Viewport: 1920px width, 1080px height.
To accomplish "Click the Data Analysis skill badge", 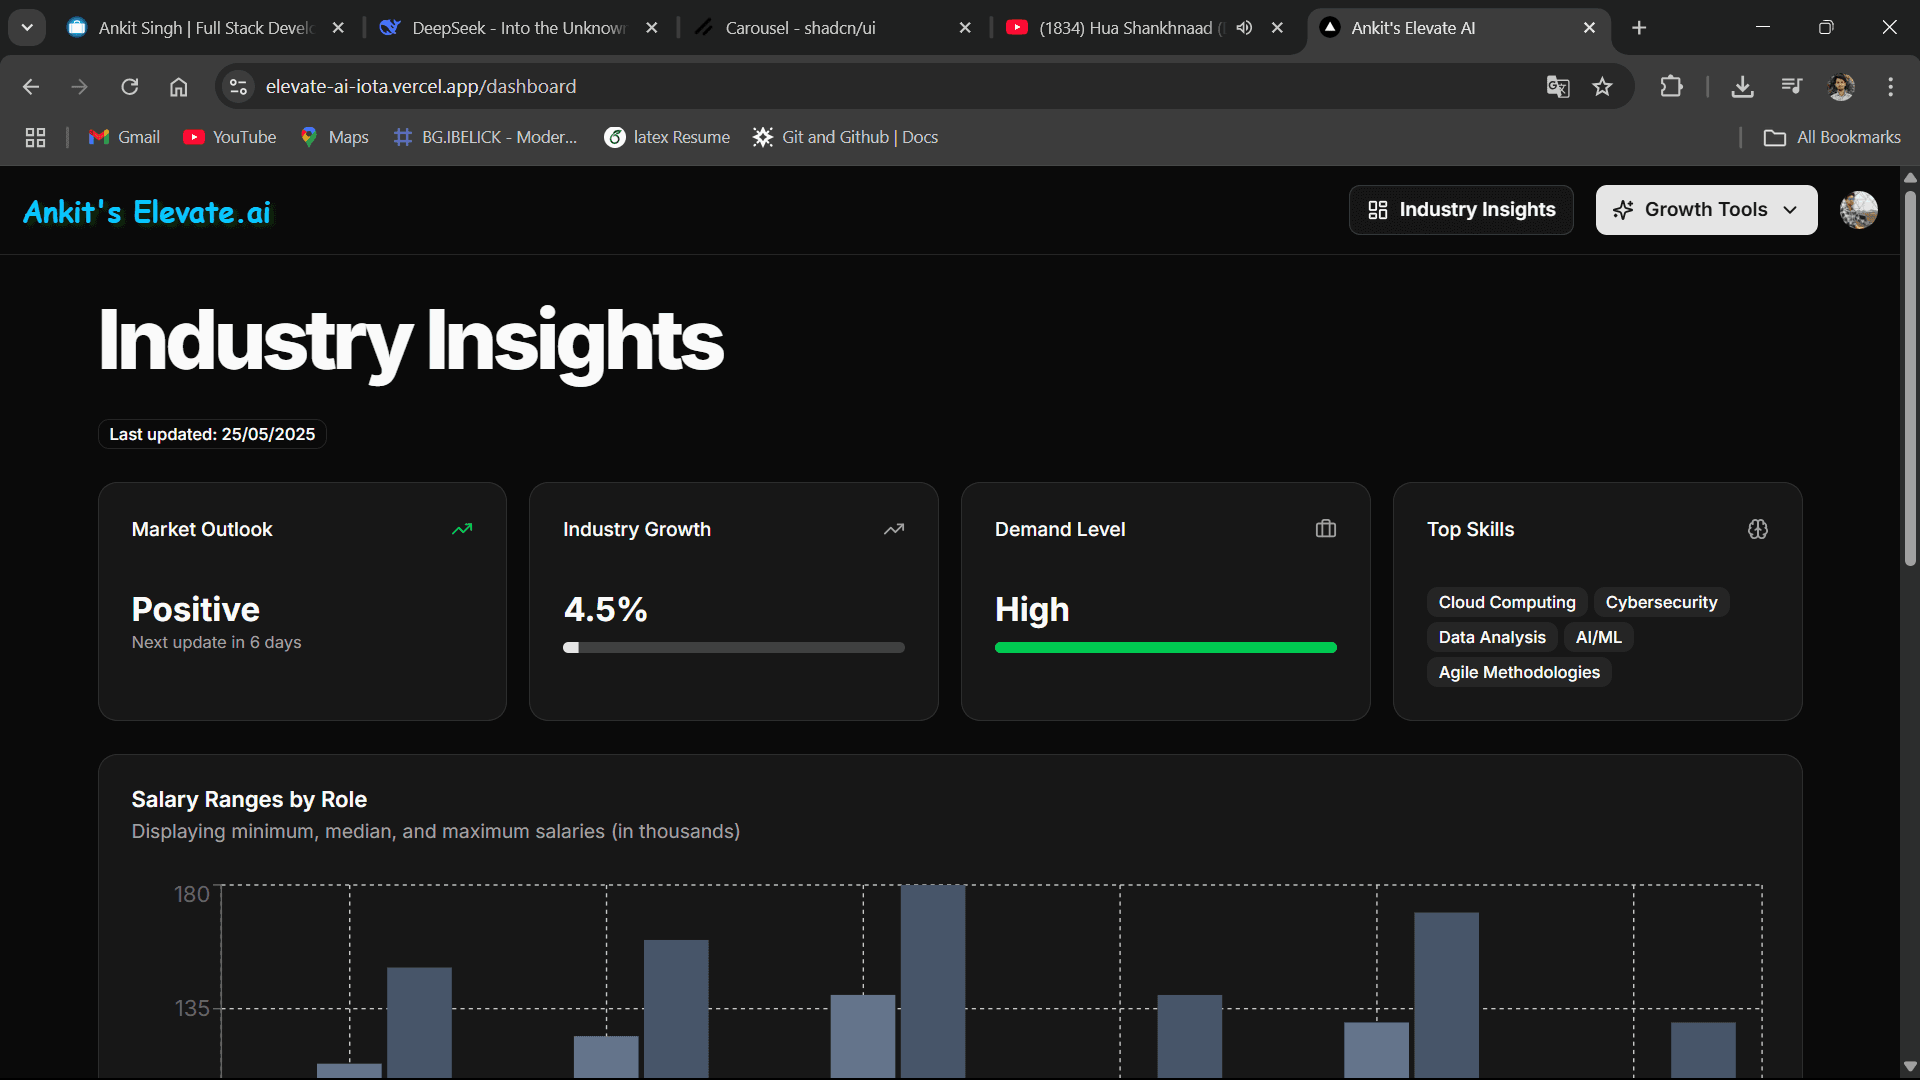I will [1492, 637].
